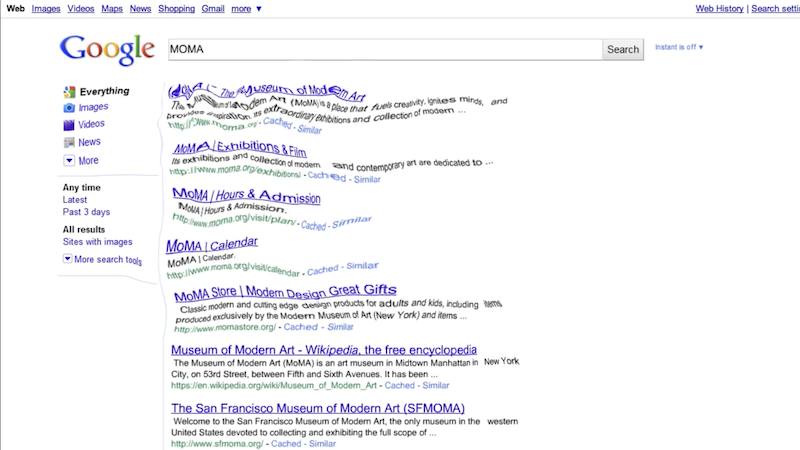
Task: Click the 'All results' filter
Action: tap(84, 230)
